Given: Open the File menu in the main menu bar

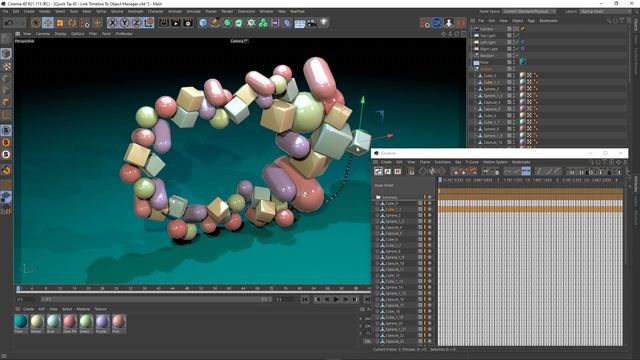Looking at the screenshot, I should point(5,11).
